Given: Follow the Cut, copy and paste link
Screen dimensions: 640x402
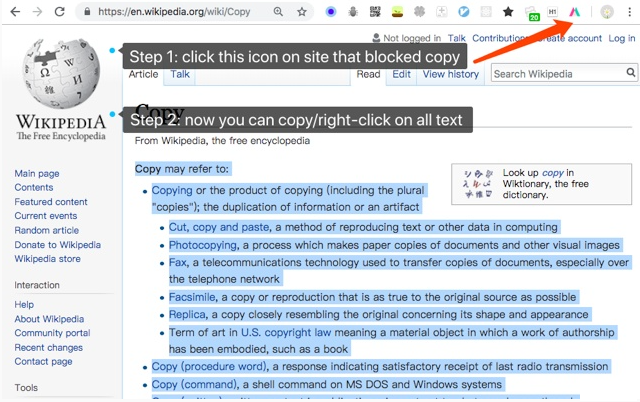Looking at the screenshot, I should click(219, 227).
